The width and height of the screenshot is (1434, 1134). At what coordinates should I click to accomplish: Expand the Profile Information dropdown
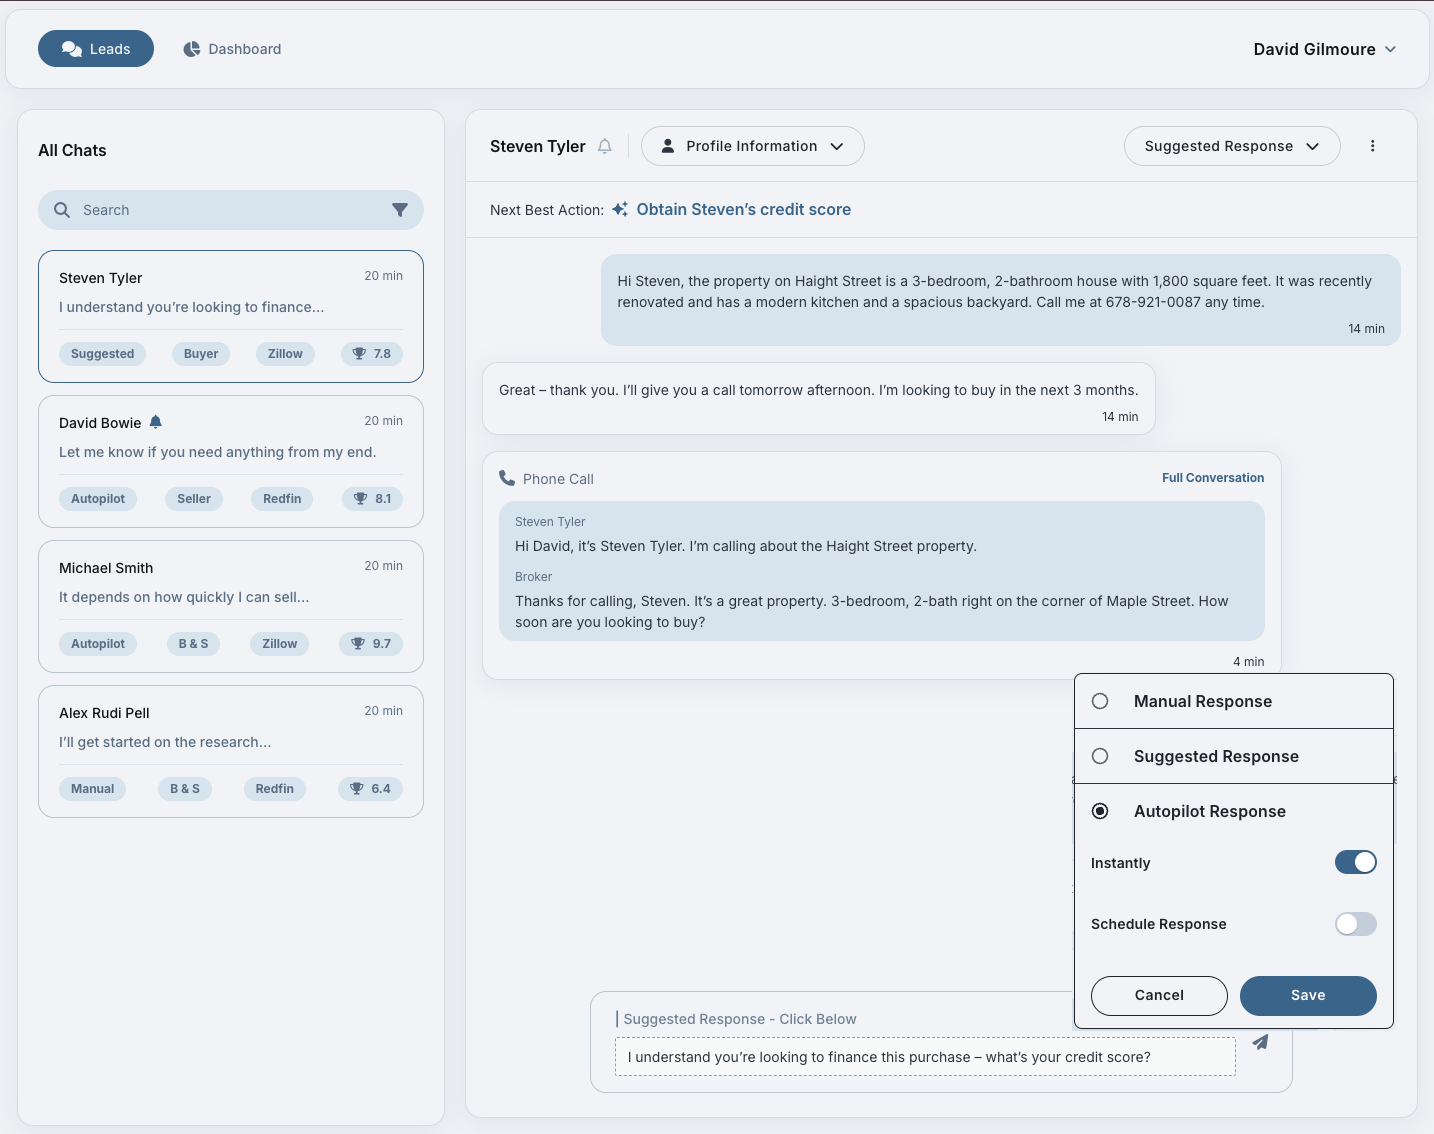pyautogui.click(x=752, y=146)
